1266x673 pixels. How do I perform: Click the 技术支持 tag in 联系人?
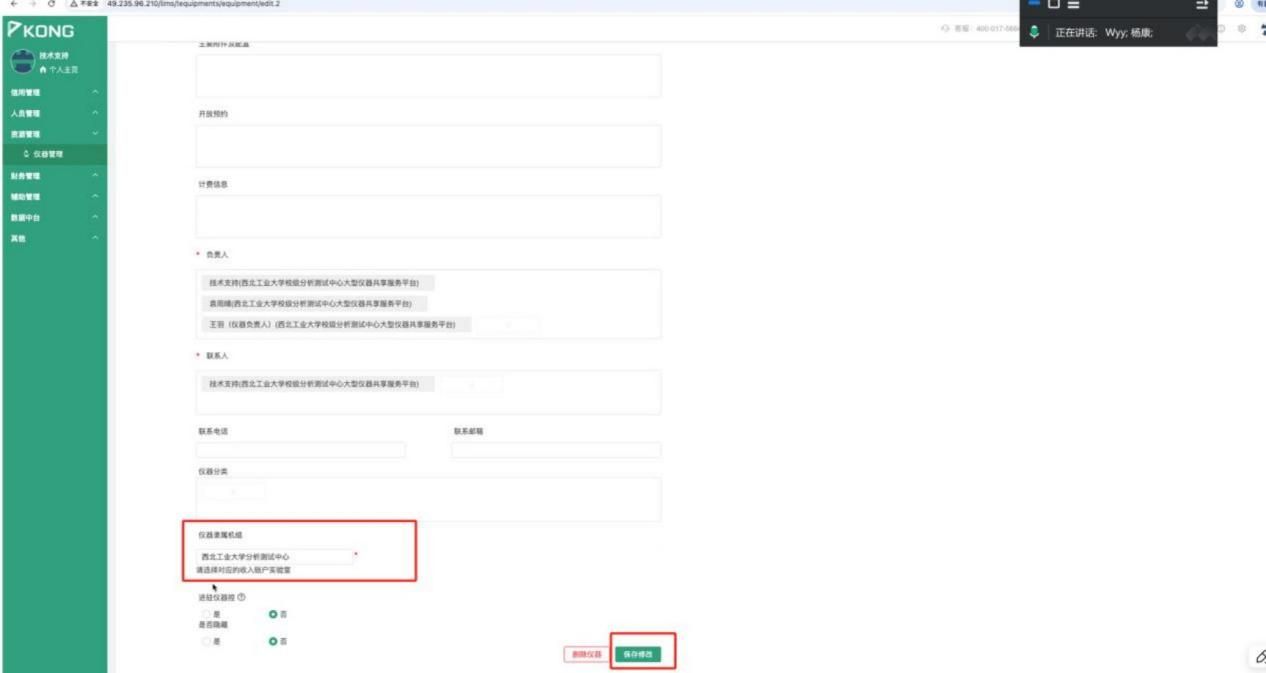(317, 384)
